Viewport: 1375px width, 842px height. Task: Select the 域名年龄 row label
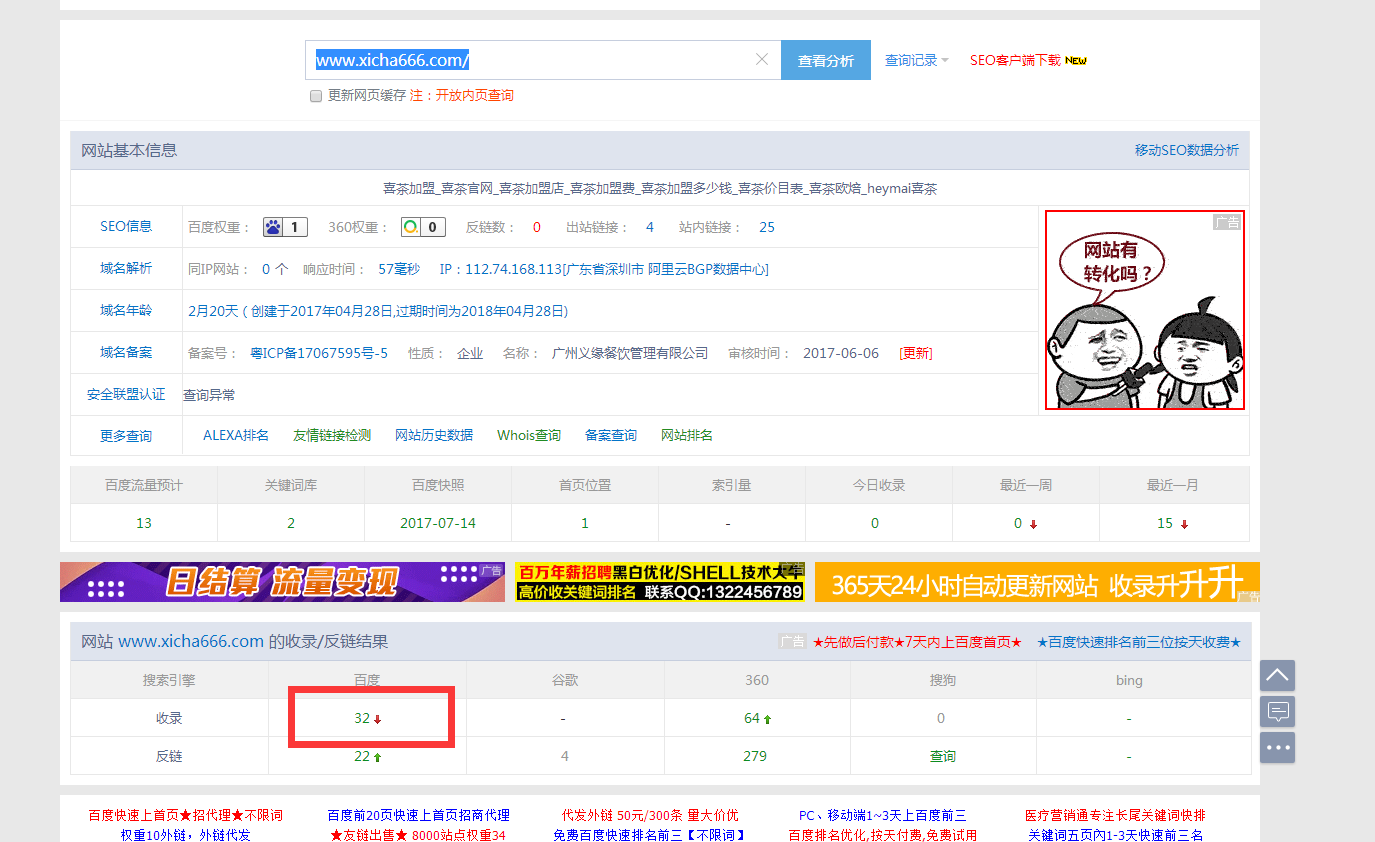point(126,310)
